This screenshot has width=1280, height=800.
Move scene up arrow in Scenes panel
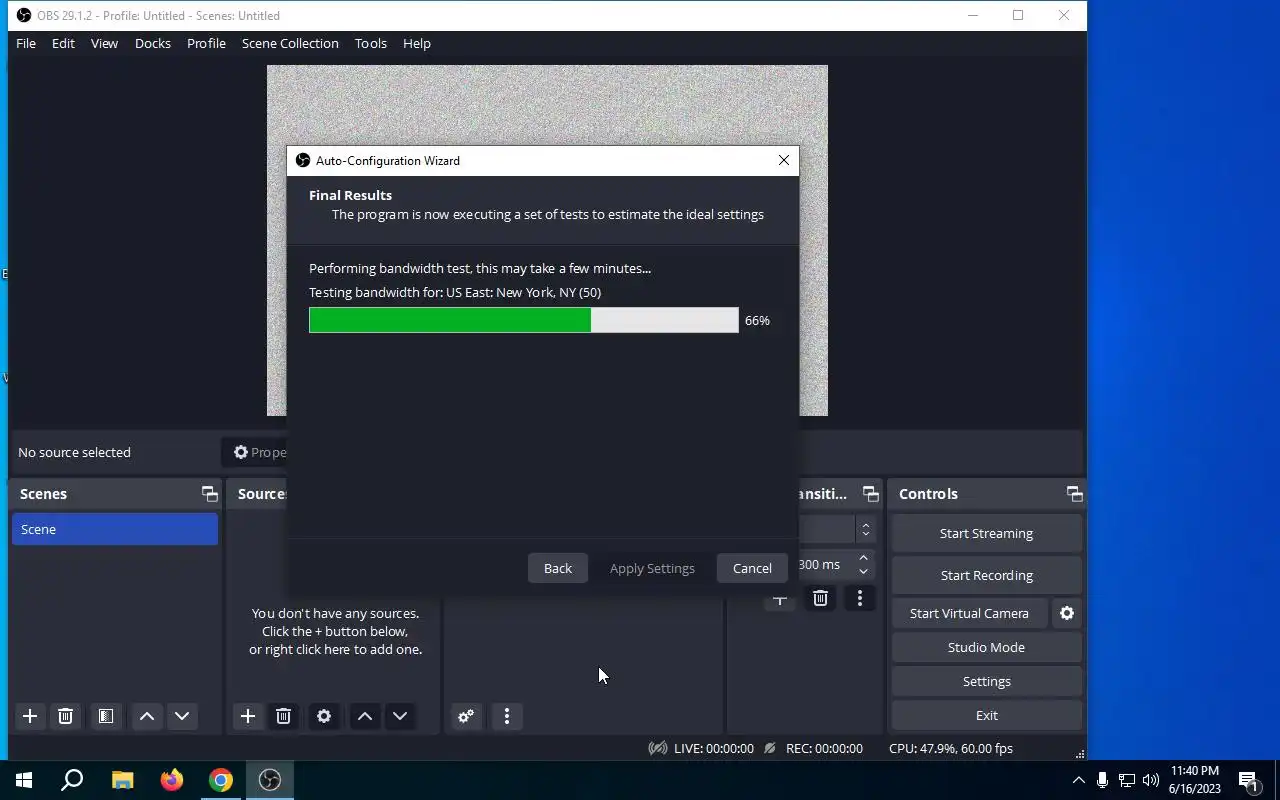(x=147, y=716)
